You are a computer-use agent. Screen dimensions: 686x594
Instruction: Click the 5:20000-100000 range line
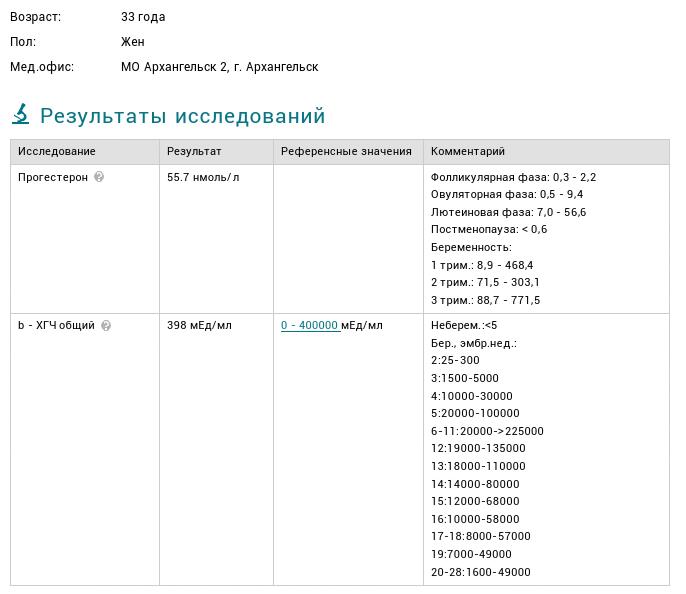click(x=475, y=413)
